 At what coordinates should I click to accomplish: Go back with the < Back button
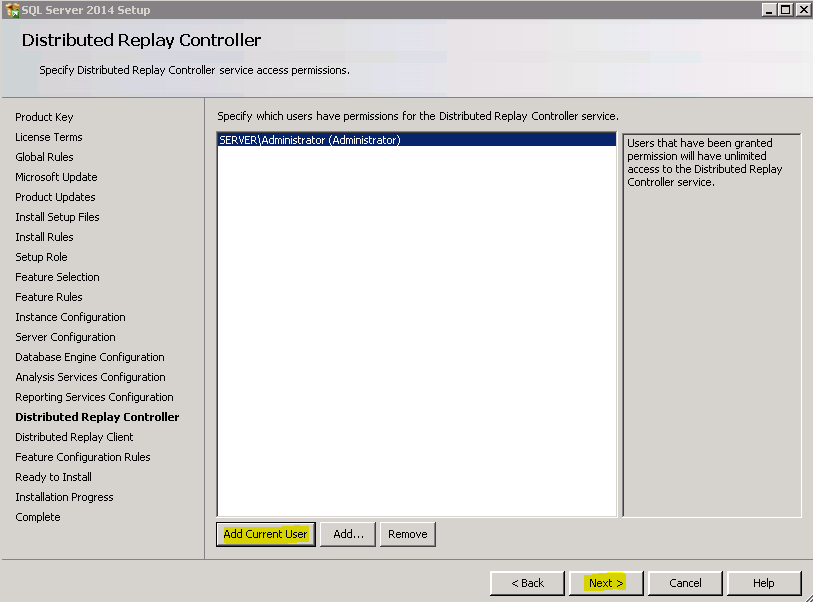(x=527, y=583)
